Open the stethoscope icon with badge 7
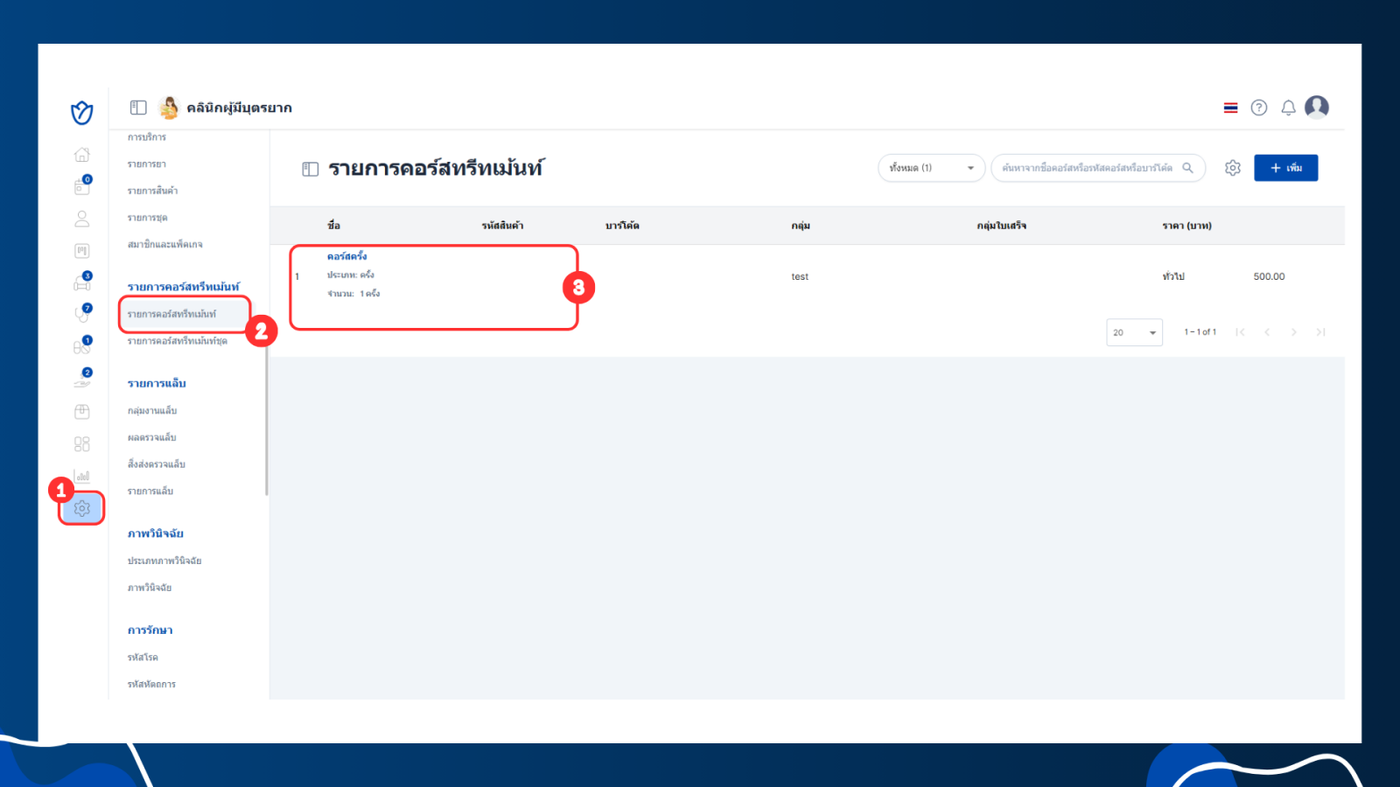Image resolution: width=1400 pixels, height=787 pixels. click(x=82, y=315)
